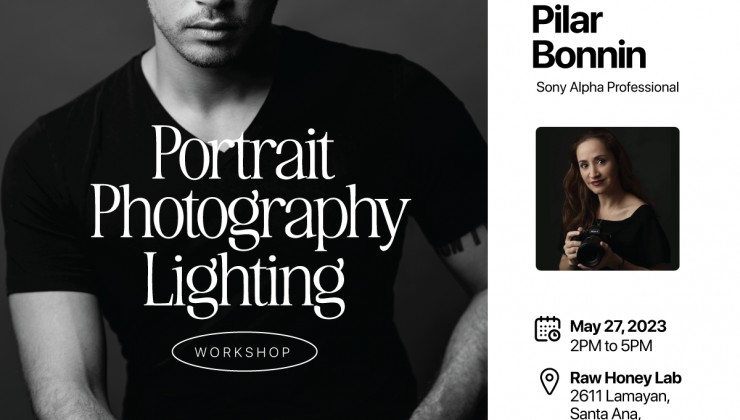This screenshot has width=740, height=420.
Task: Click the word 'Portrait' in title
Action: (244, 152)
